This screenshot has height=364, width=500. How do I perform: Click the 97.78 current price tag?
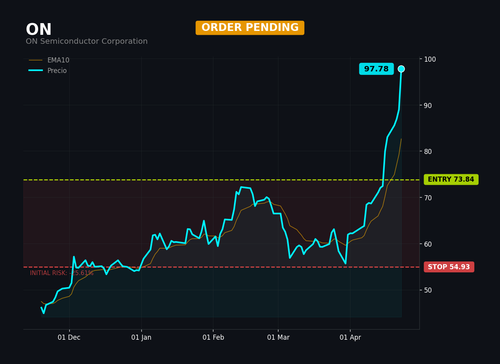pyautogui.click(x=376, y=69)
